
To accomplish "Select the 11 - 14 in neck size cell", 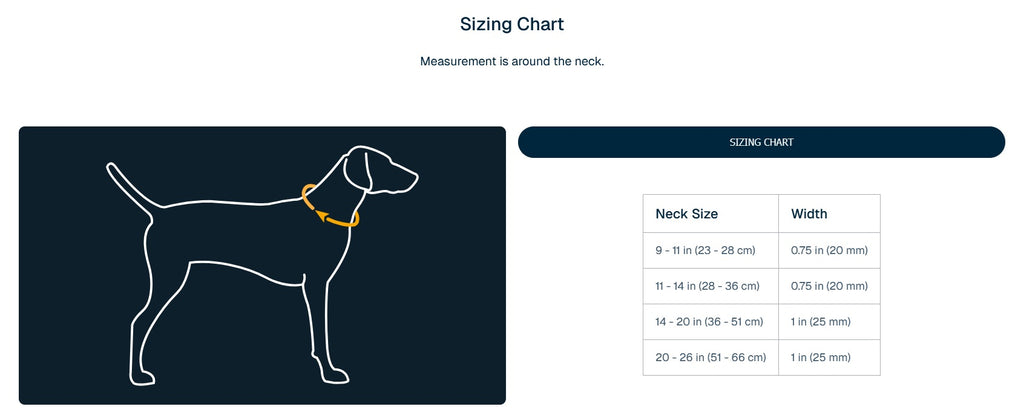I will [x=708, y=286].
